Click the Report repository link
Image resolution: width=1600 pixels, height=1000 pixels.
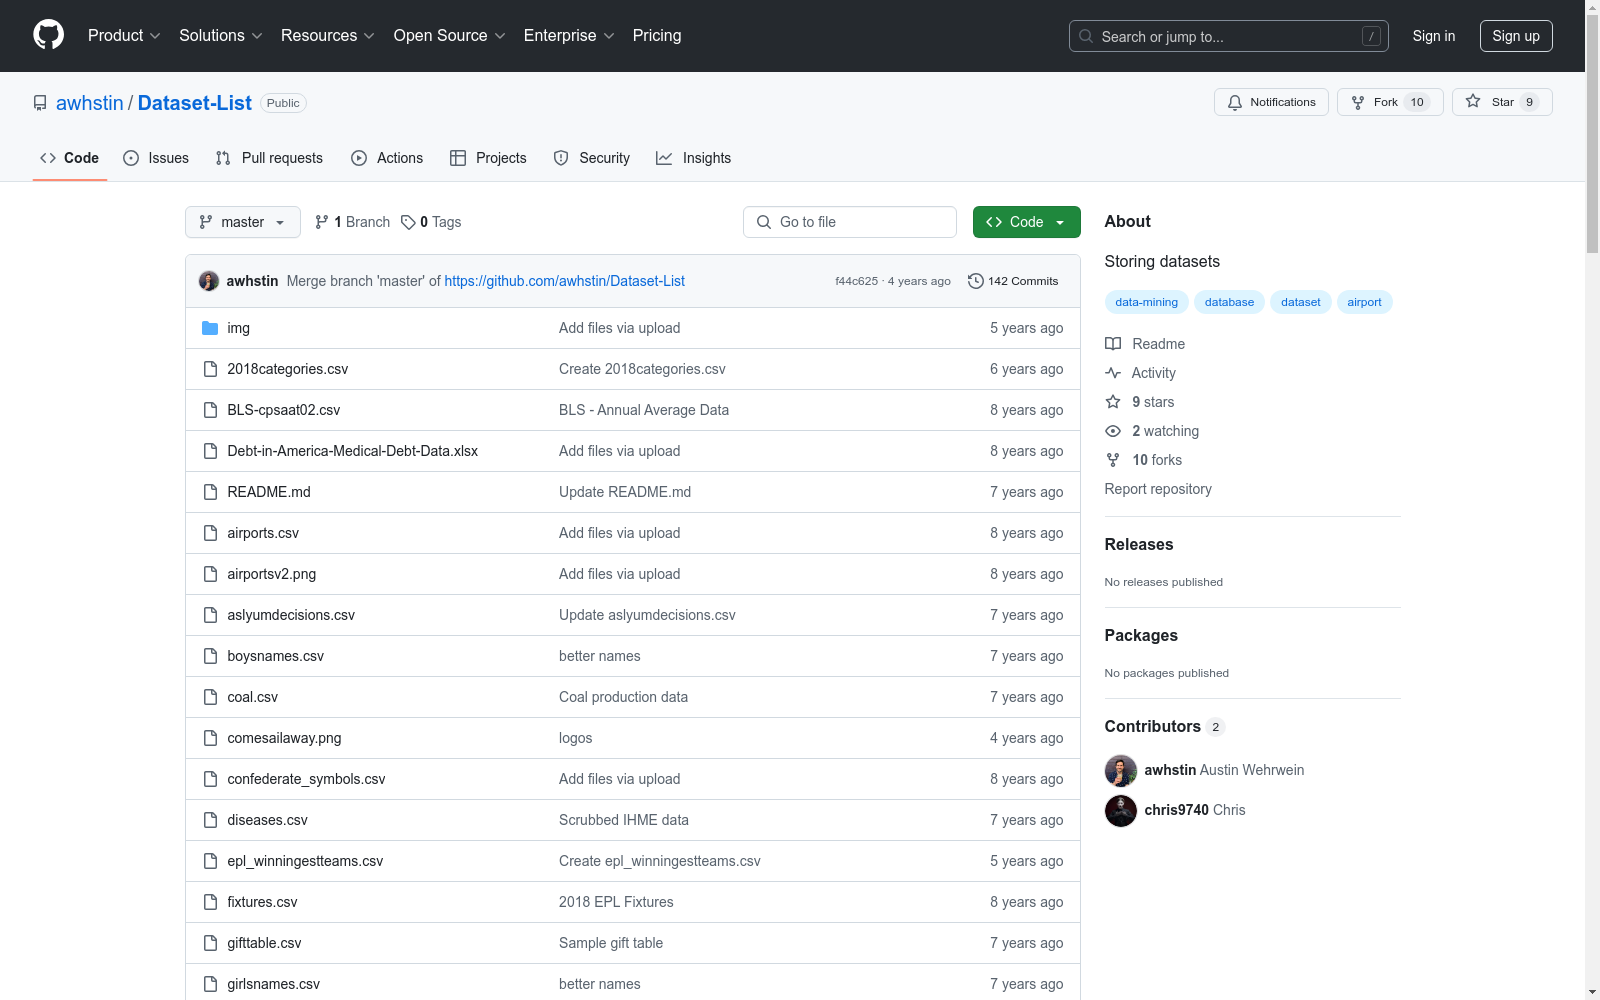click(x=1158, y=489)
